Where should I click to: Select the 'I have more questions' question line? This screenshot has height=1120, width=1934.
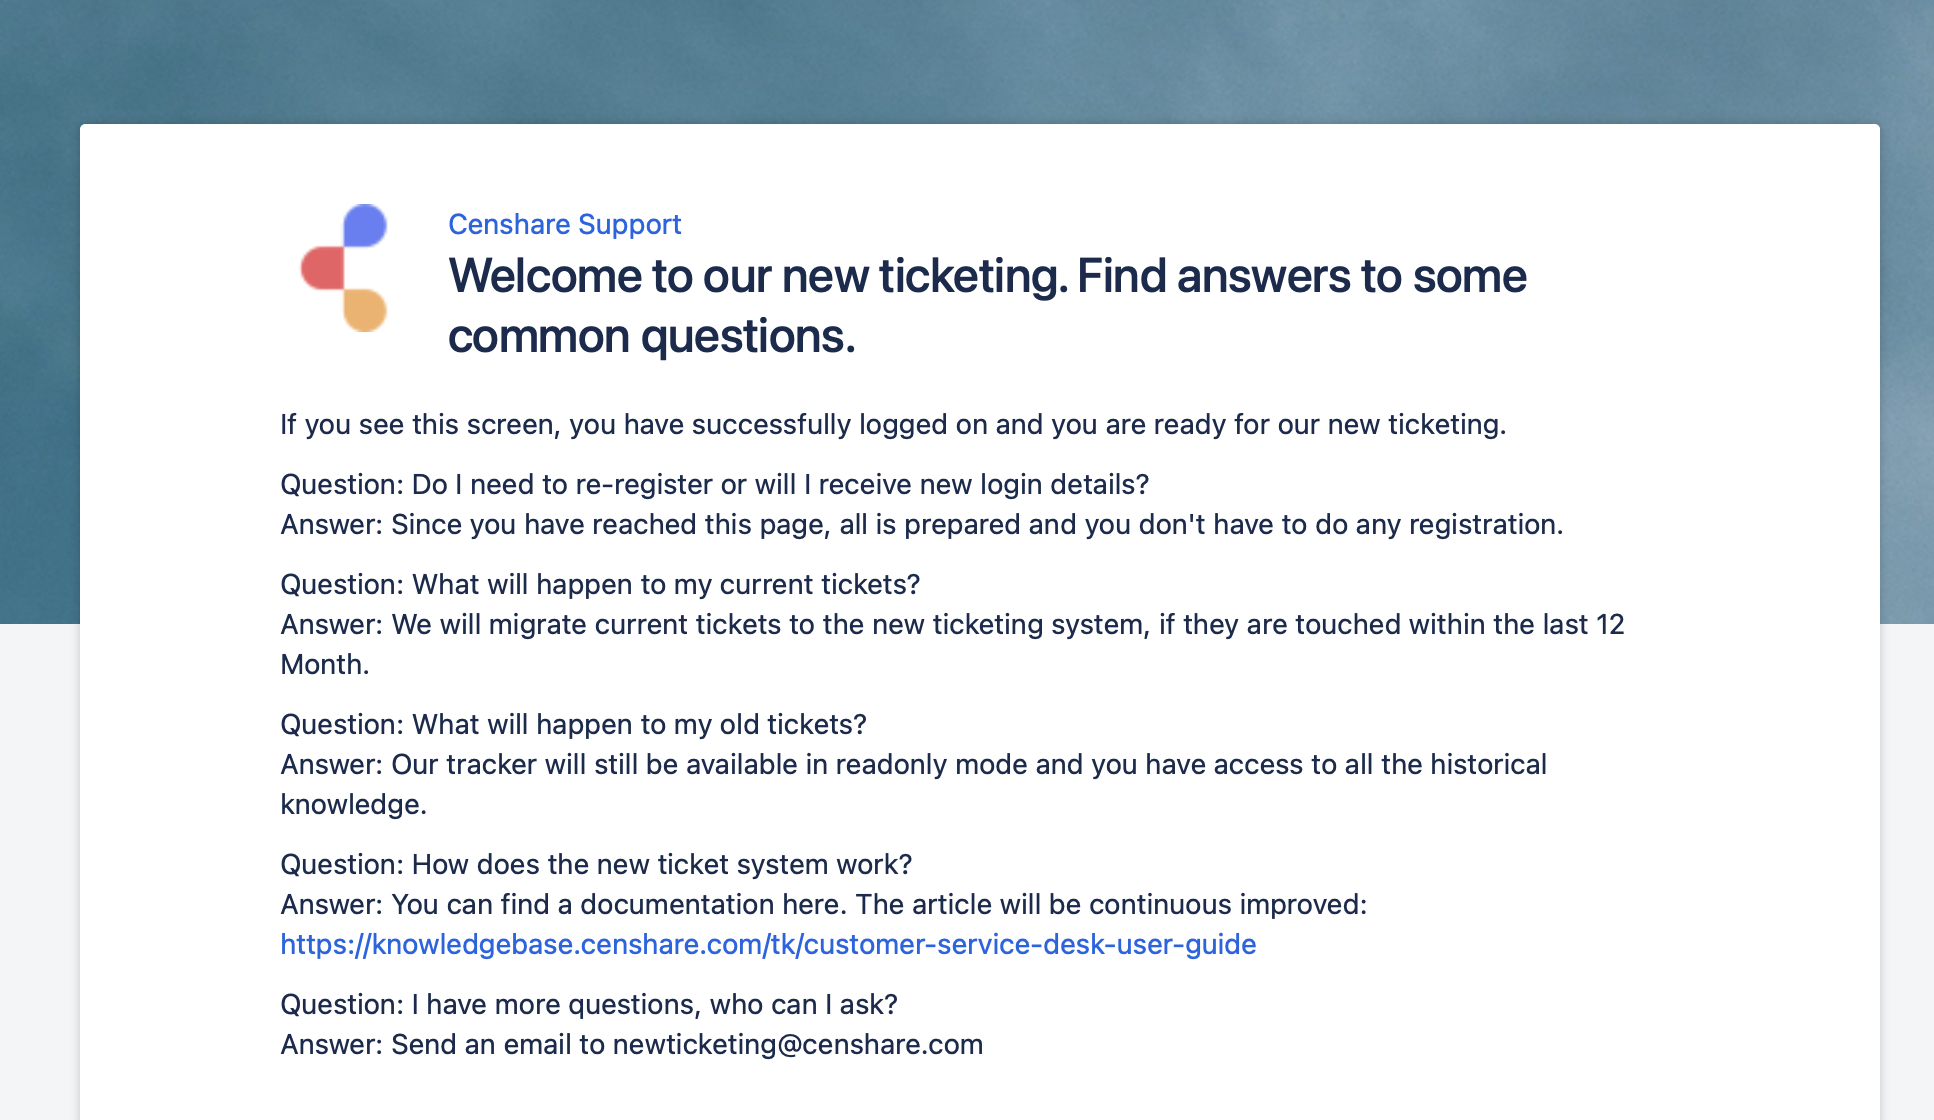[x=589, y=1004]
